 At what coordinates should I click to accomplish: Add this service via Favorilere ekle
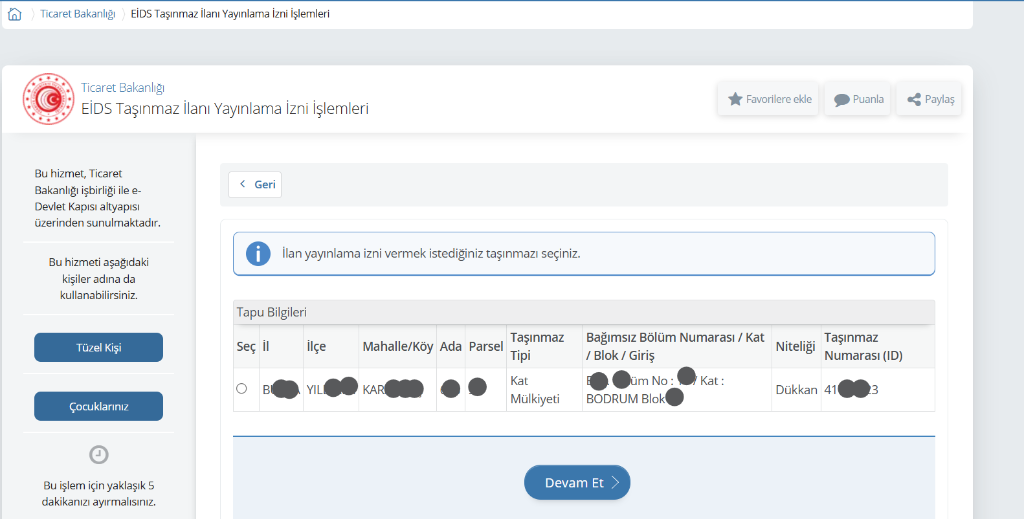[x=768, y=99]
